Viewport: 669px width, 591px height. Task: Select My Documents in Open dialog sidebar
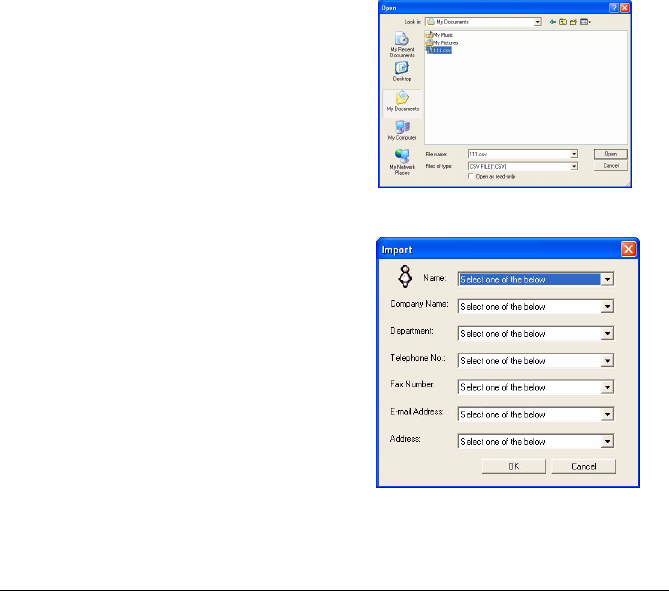402,102
